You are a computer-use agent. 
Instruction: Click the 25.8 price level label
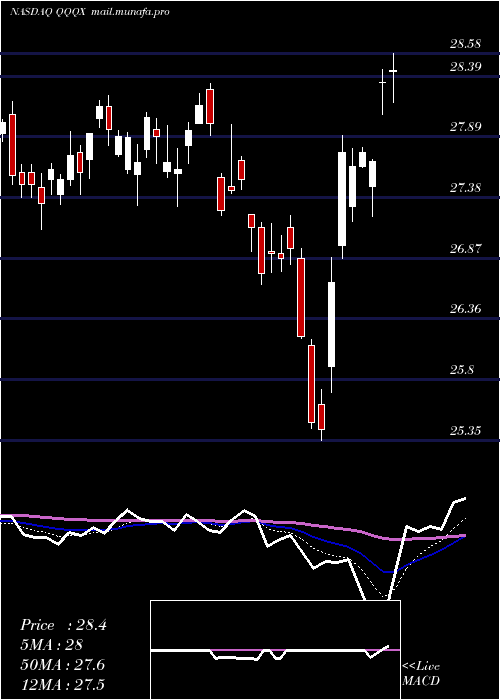(x=462, y=370)
